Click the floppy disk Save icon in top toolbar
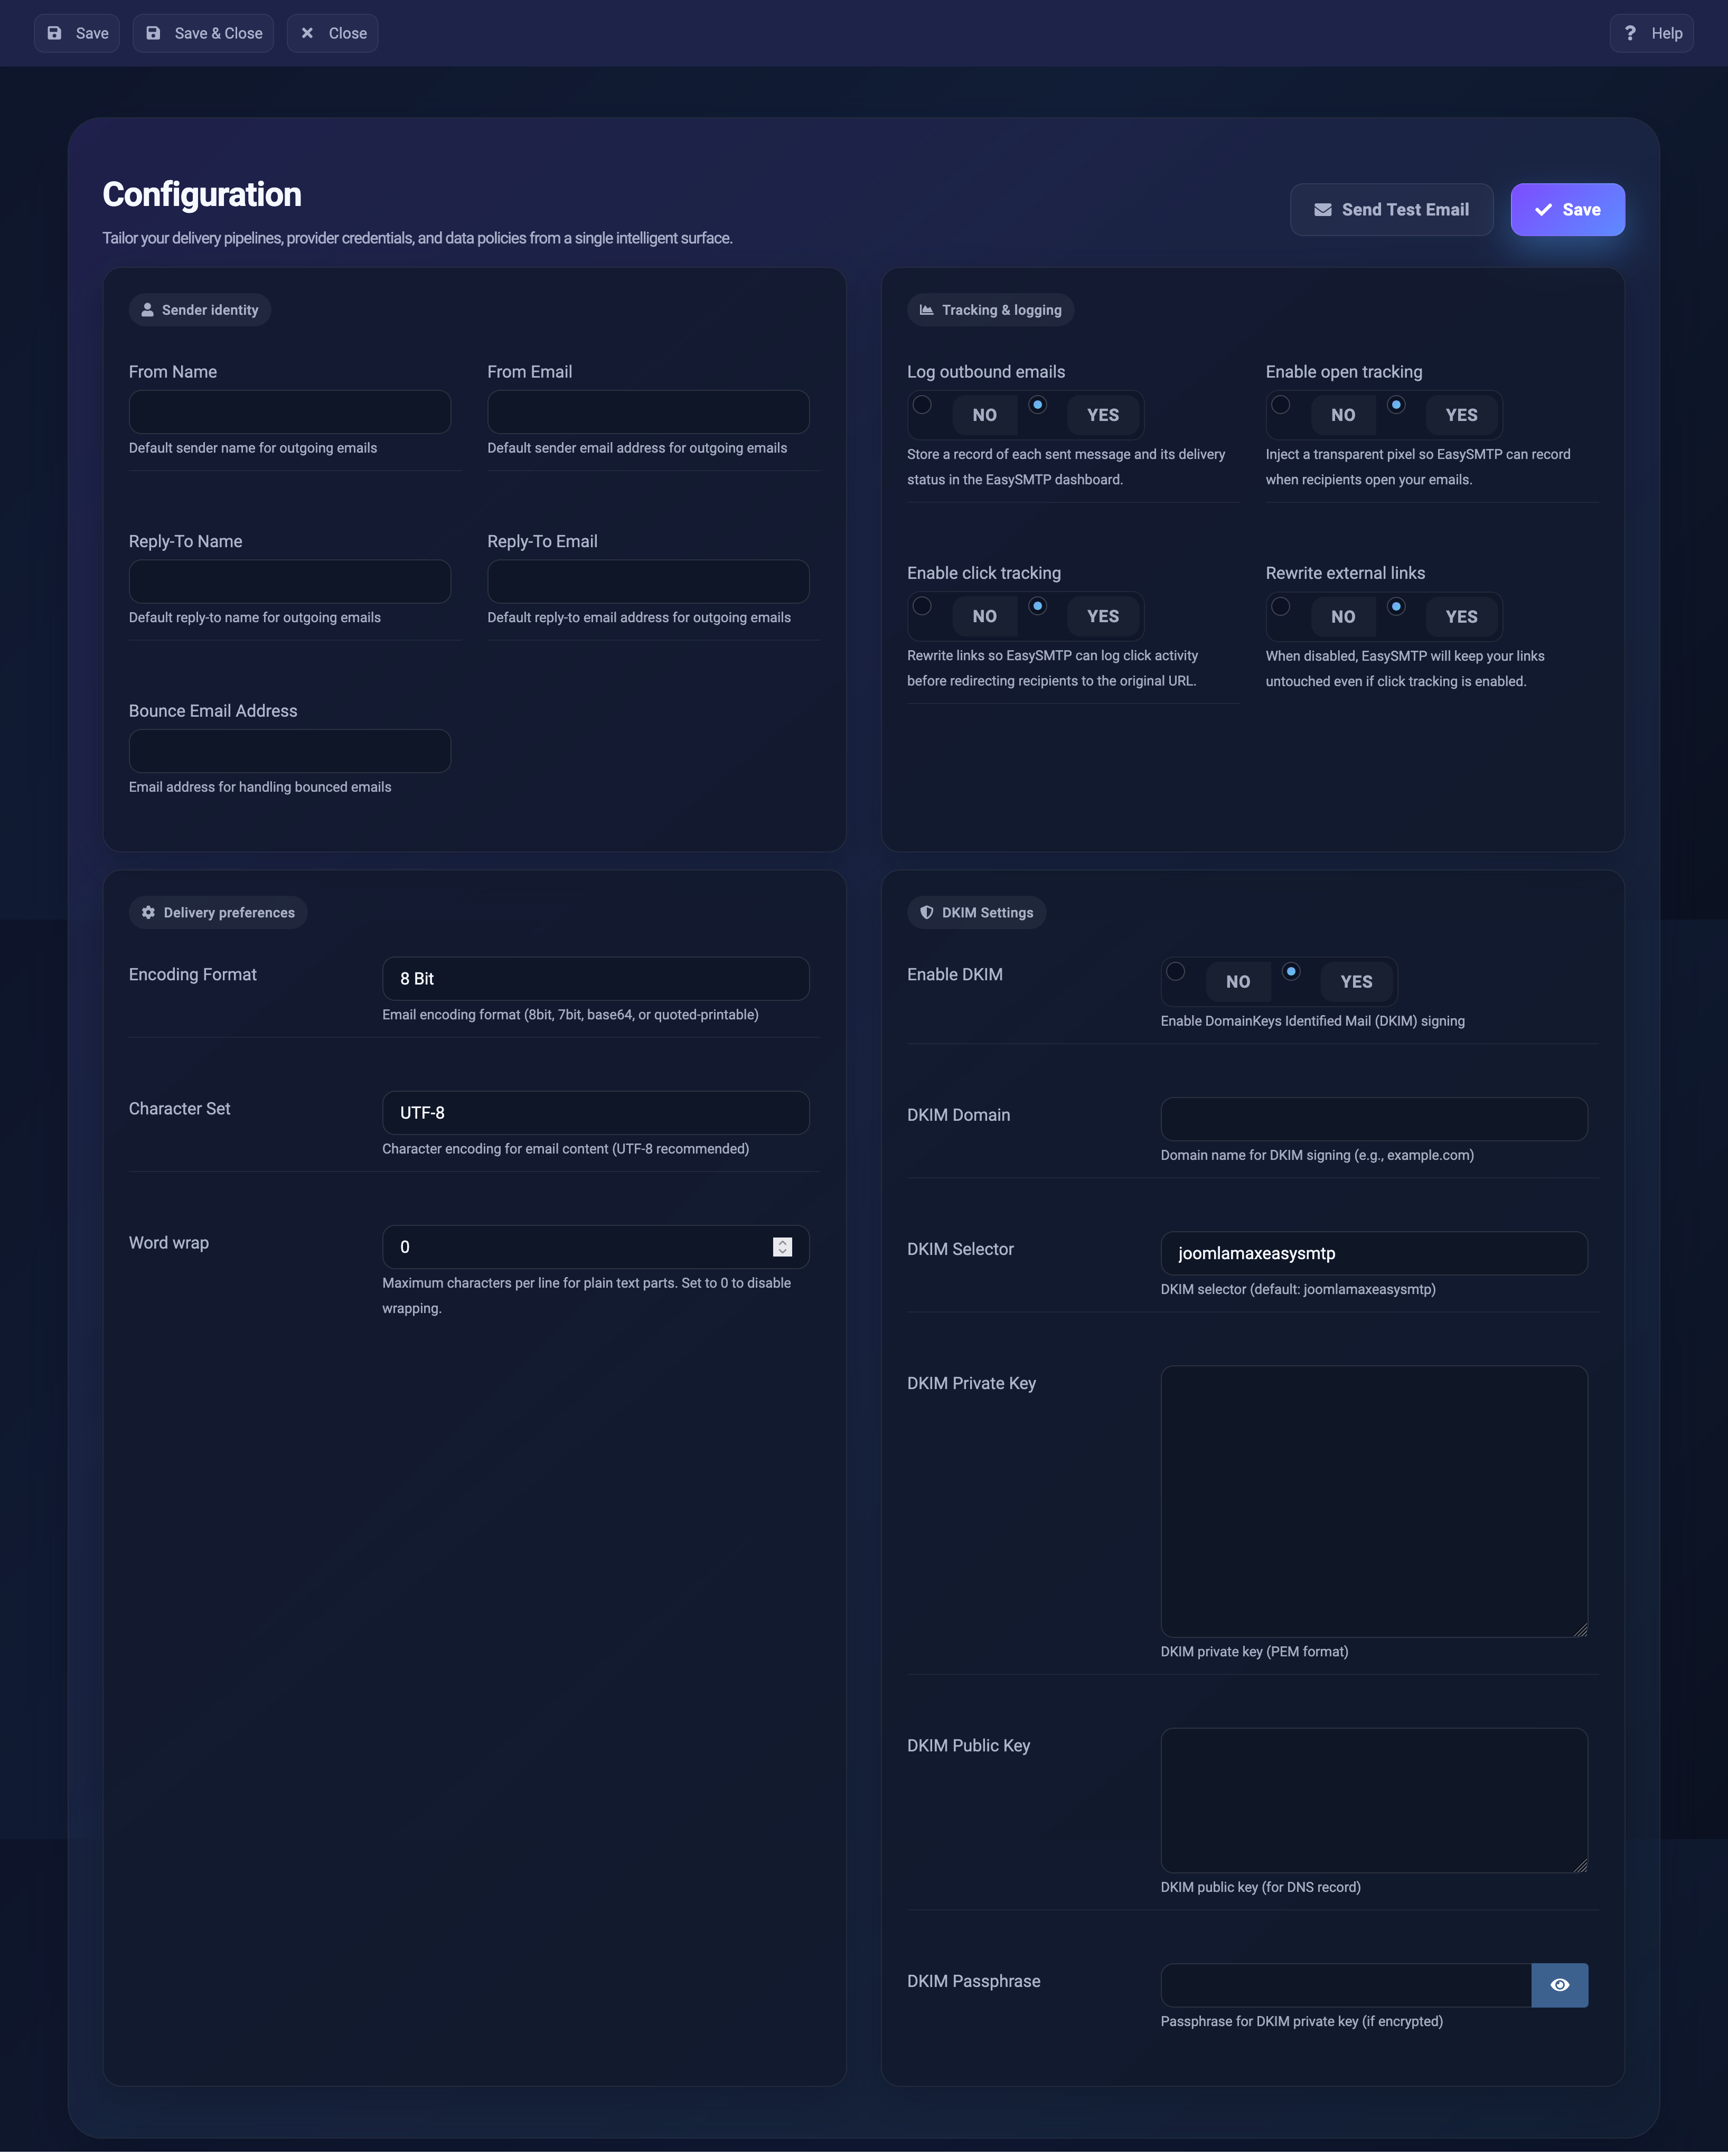The width and height of the screenshot is (1728, 2156). [x=54, y=33]
